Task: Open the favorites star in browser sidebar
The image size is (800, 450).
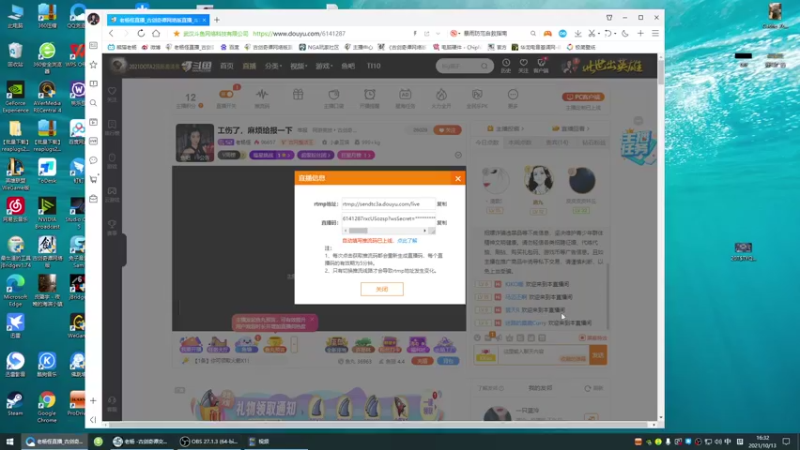Action: tap(93, 65)
